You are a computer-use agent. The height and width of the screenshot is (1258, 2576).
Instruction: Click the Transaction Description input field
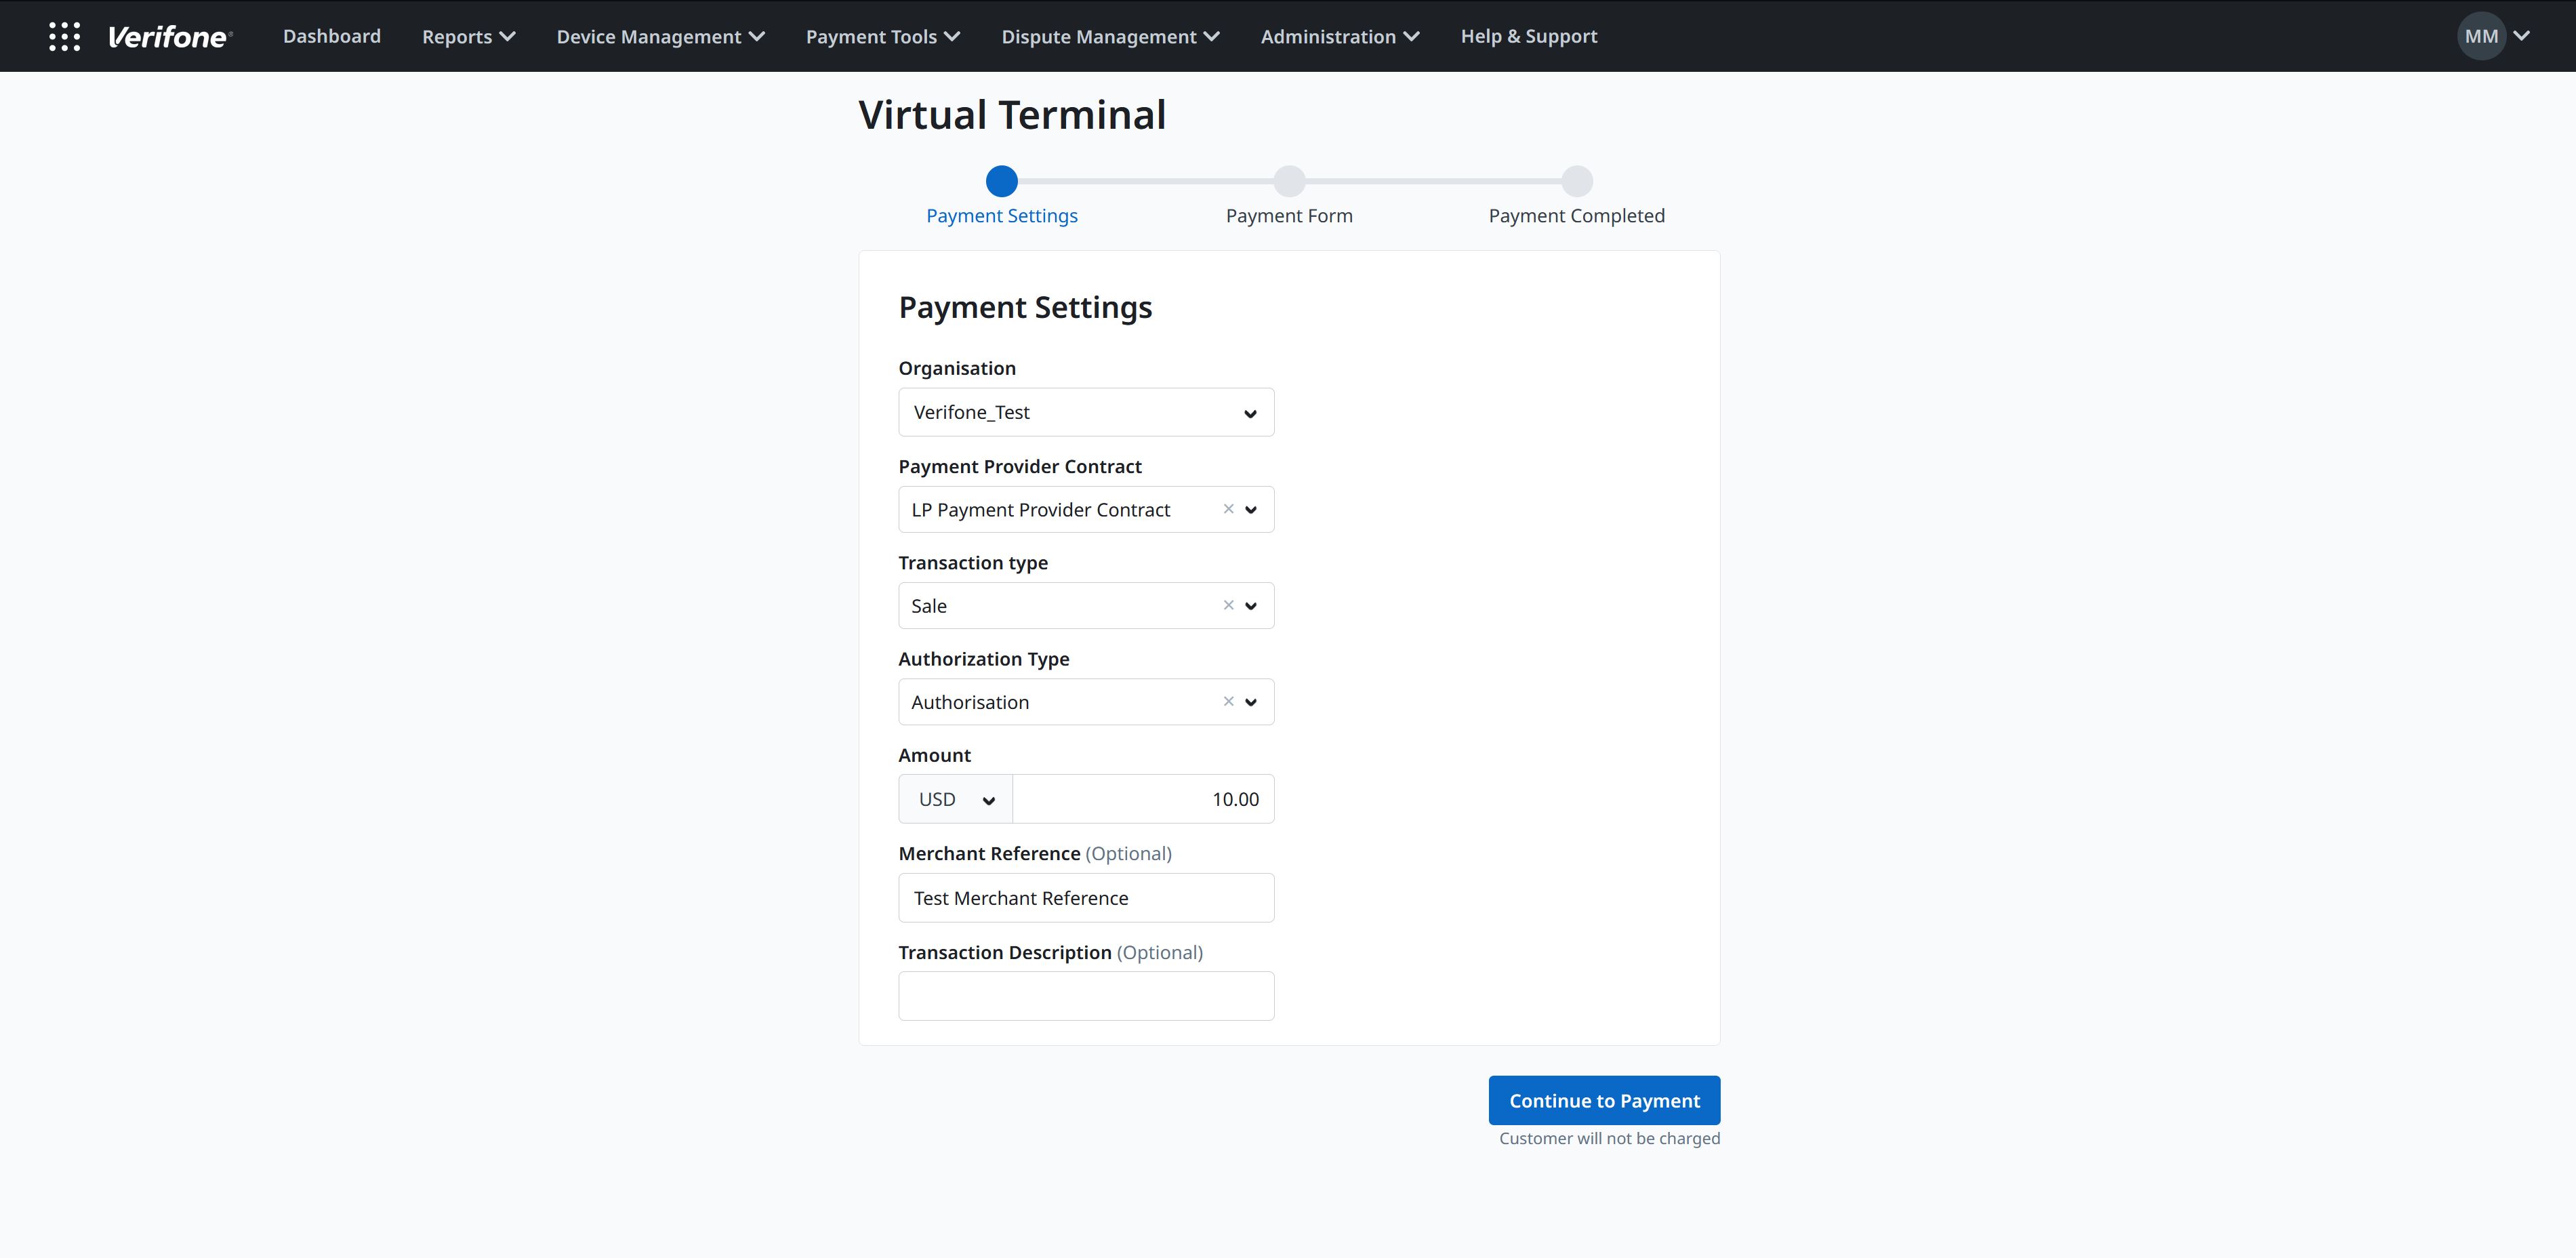[x=1086, y=995]
